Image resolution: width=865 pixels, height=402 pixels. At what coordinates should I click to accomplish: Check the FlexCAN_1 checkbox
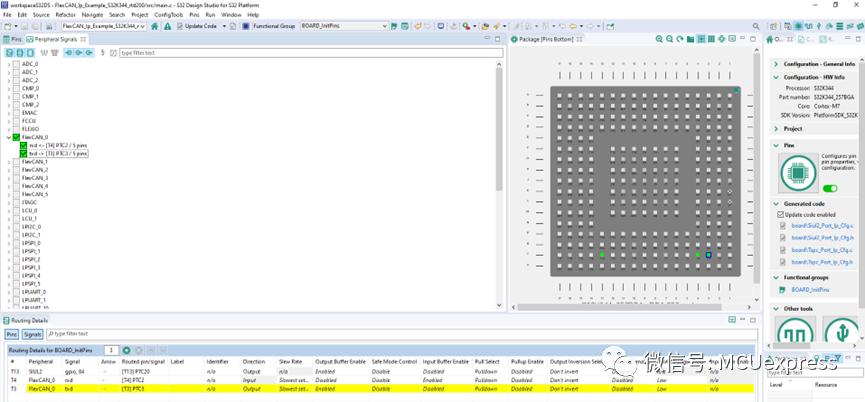(16, 162)
